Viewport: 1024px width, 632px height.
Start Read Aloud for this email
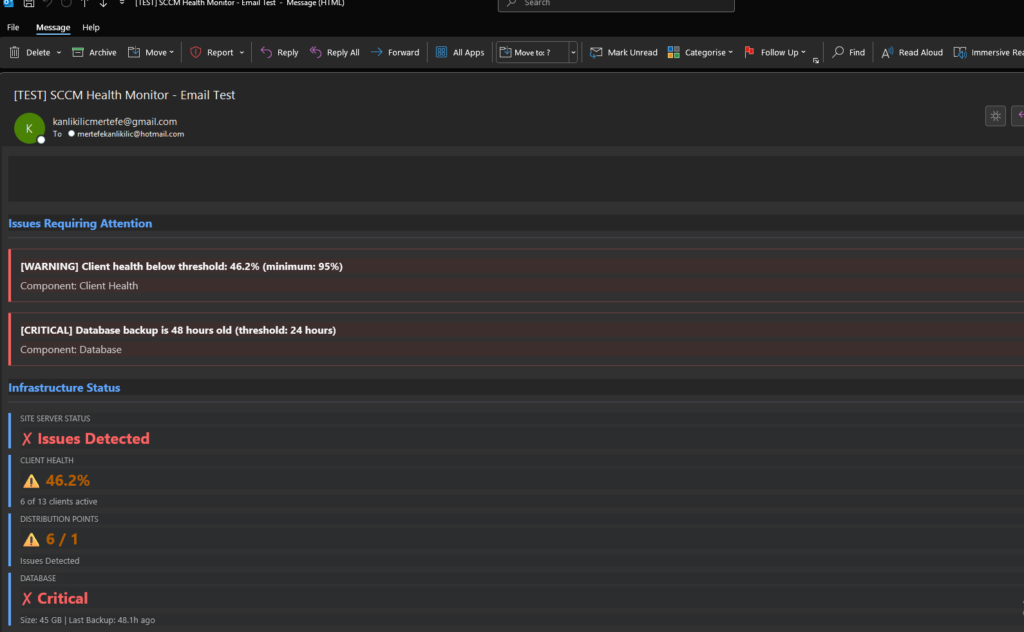pos(912,53)
